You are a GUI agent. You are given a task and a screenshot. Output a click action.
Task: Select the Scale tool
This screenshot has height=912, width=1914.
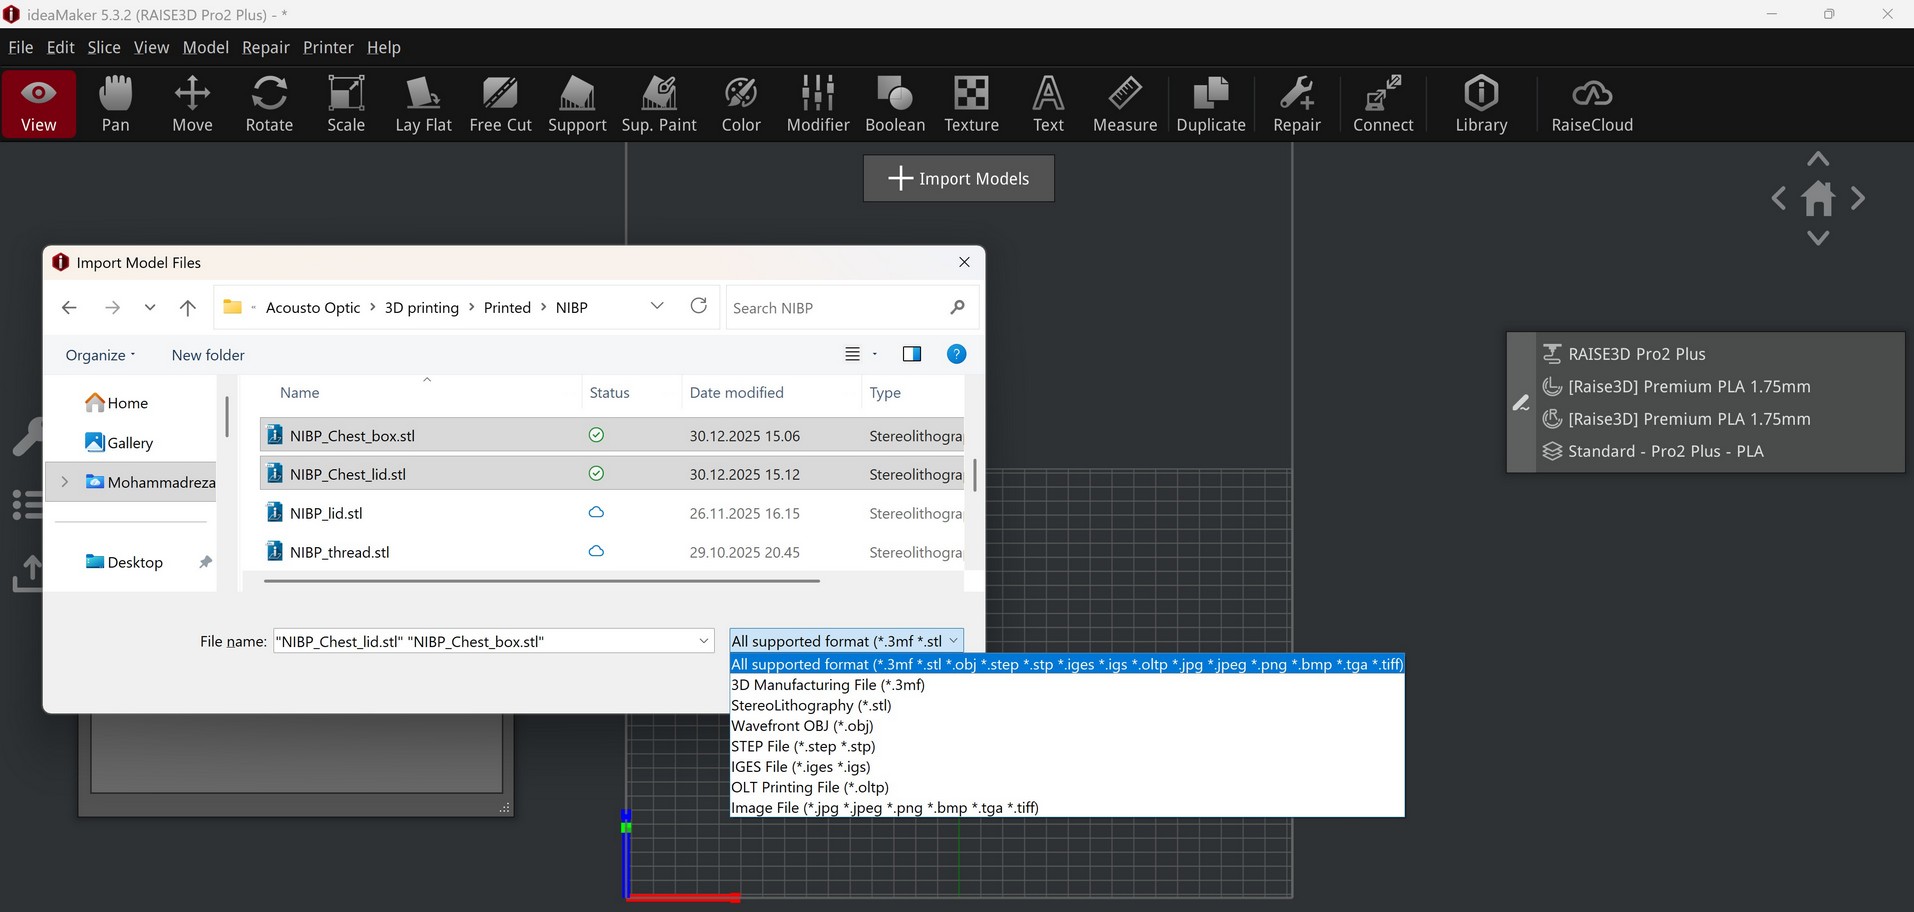(346, 104)
